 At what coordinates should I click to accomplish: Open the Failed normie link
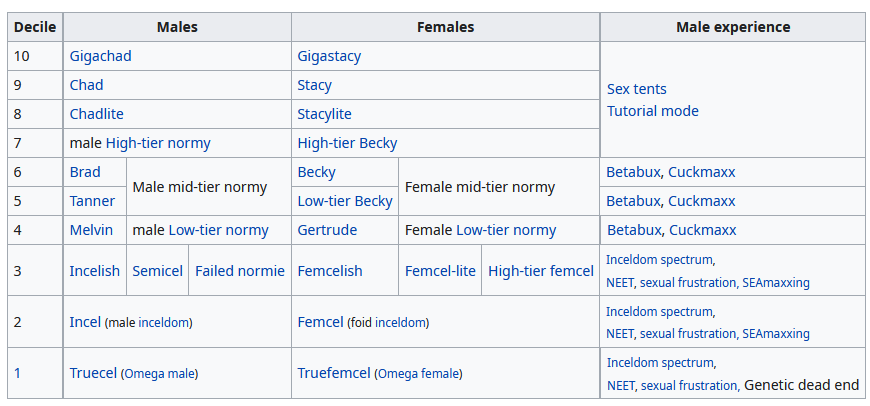[240, 271]
